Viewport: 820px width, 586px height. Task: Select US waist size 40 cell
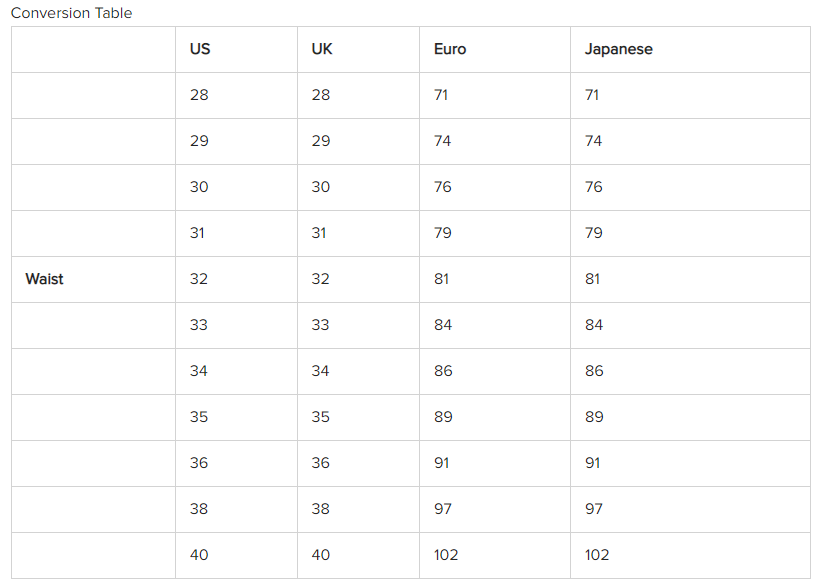coord(199,555)
